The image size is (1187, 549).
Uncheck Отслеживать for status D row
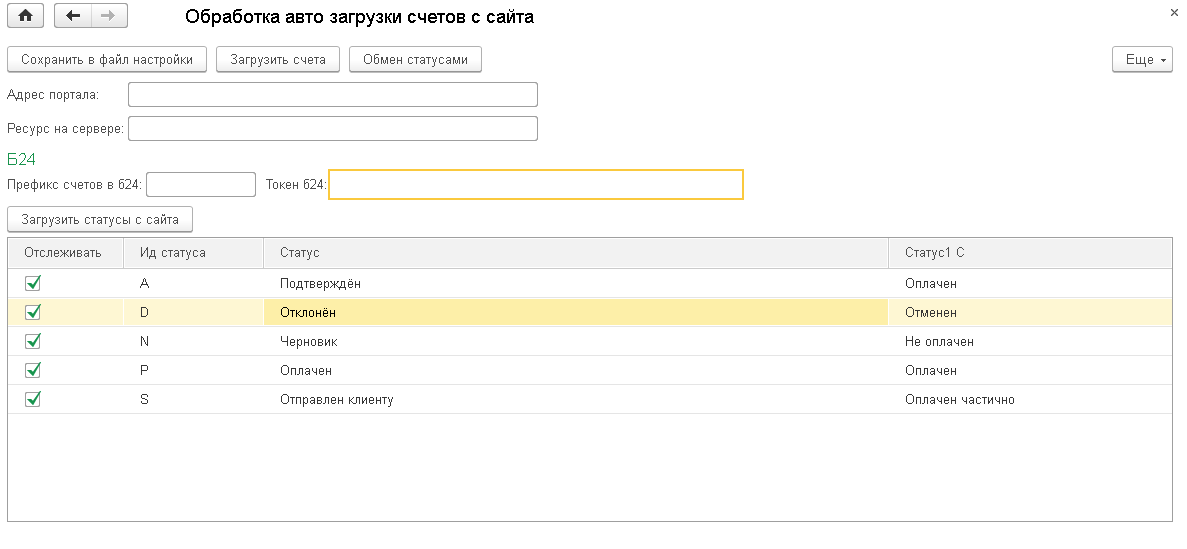click(33, 312)
